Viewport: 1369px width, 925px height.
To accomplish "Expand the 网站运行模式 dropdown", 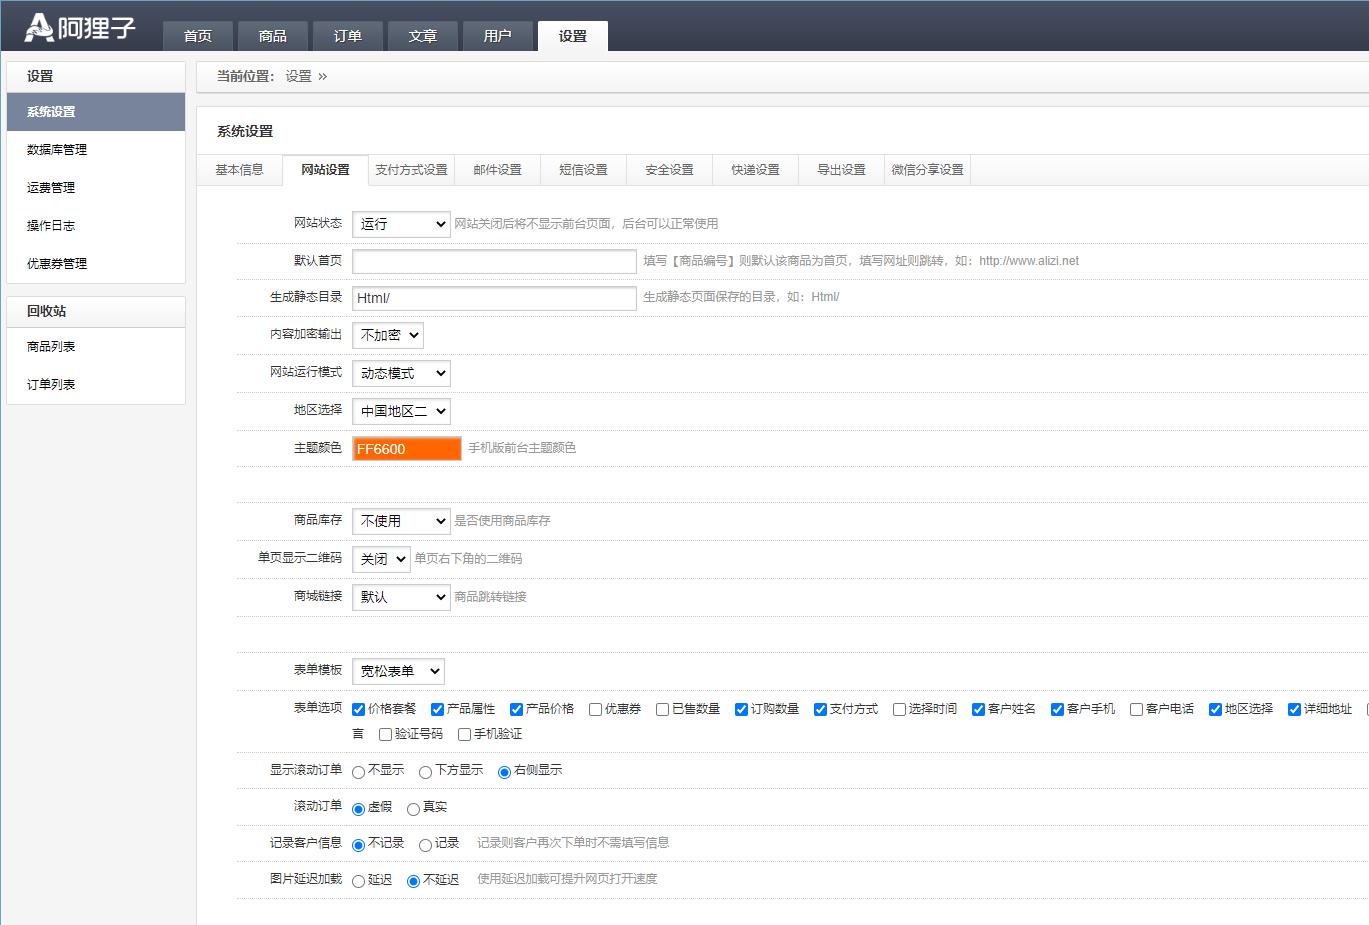I will [401, 373].
